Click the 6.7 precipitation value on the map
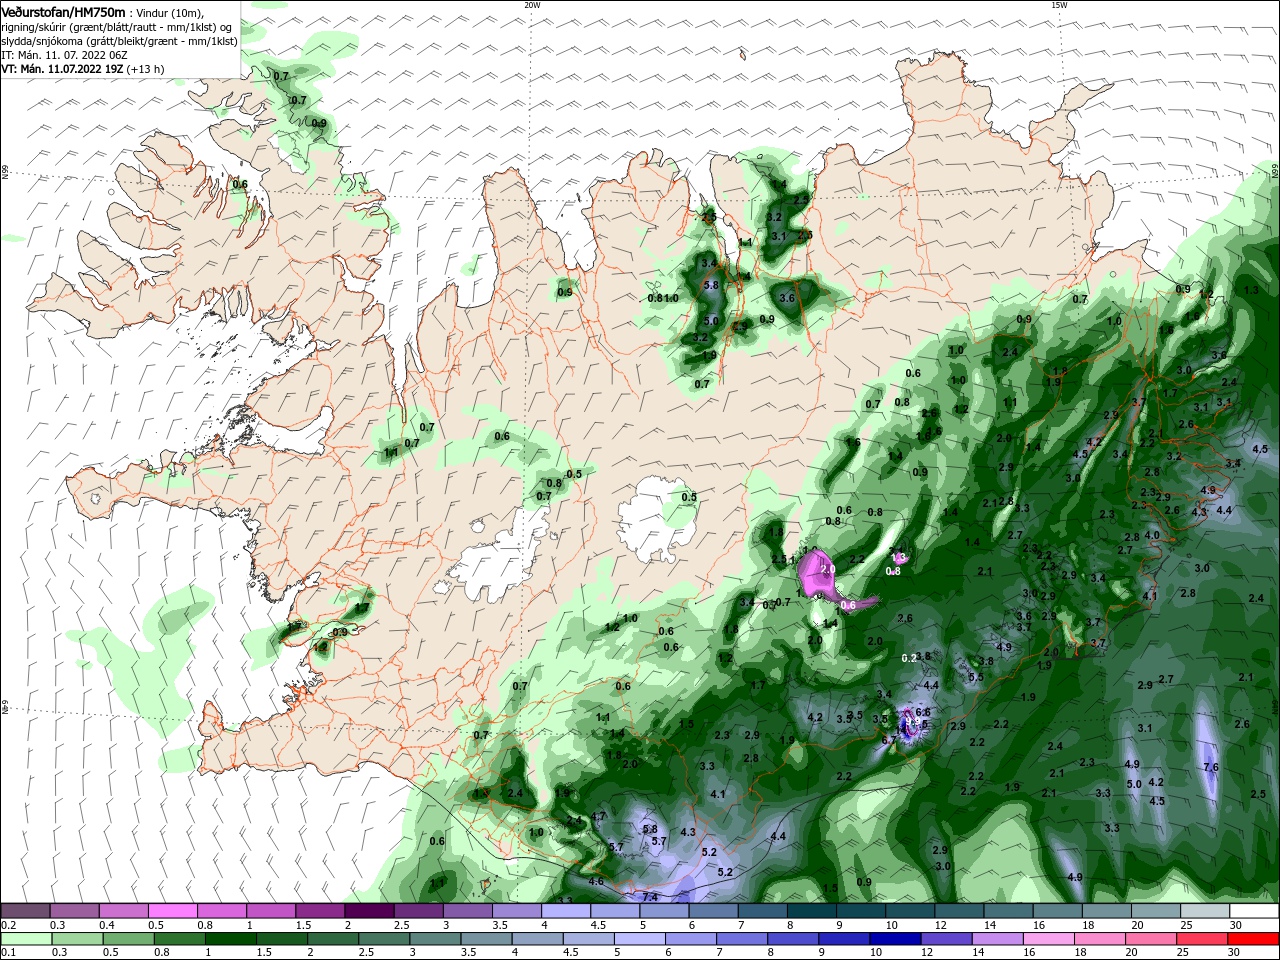 (x=889, y=739)
